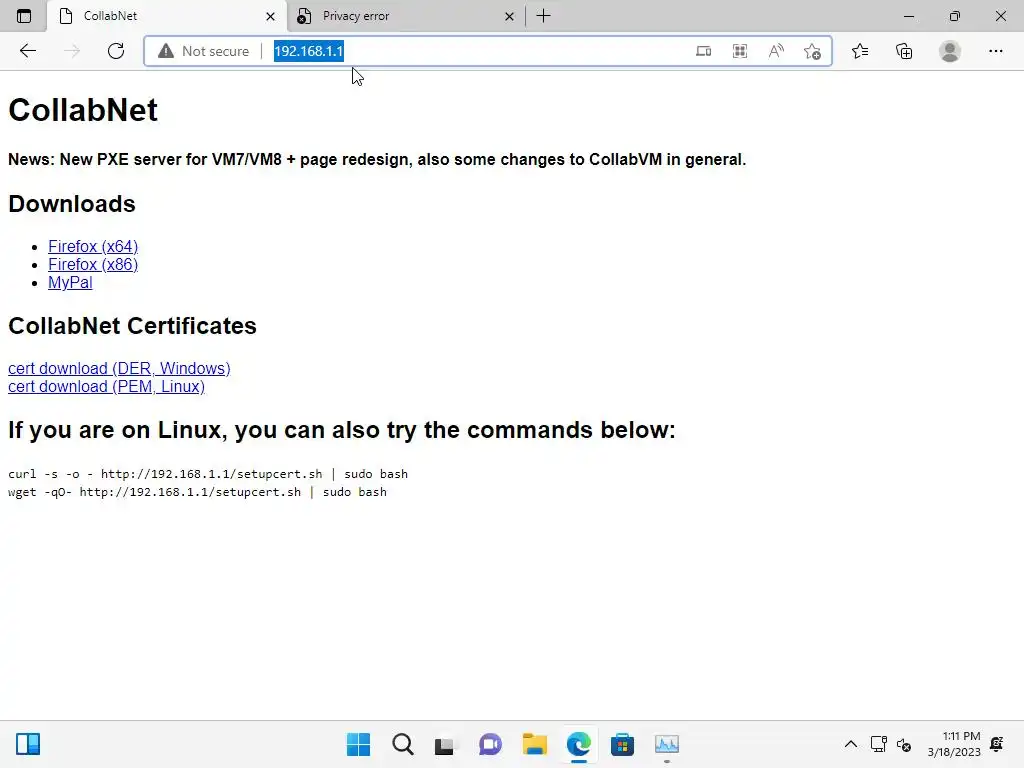Switch to the CollabNet tab

pos(167,16)
